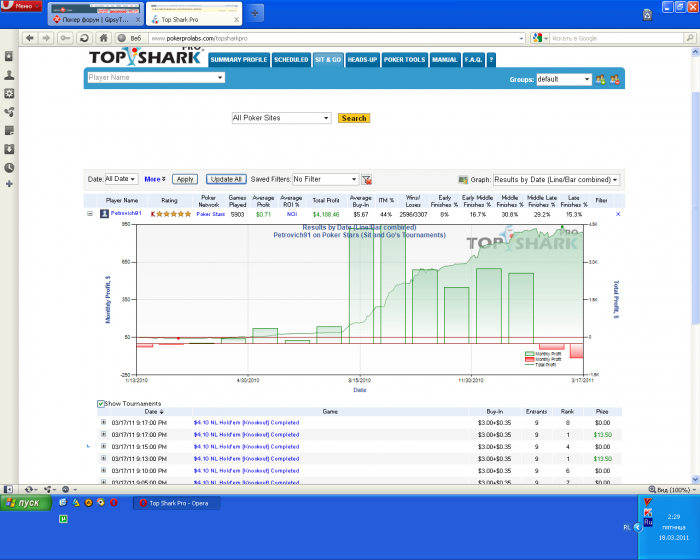Viewport: 700px width, 560px height.
Task: Open the gear-shaped sidebar panel icon
Action: click(x=9, y=93)
